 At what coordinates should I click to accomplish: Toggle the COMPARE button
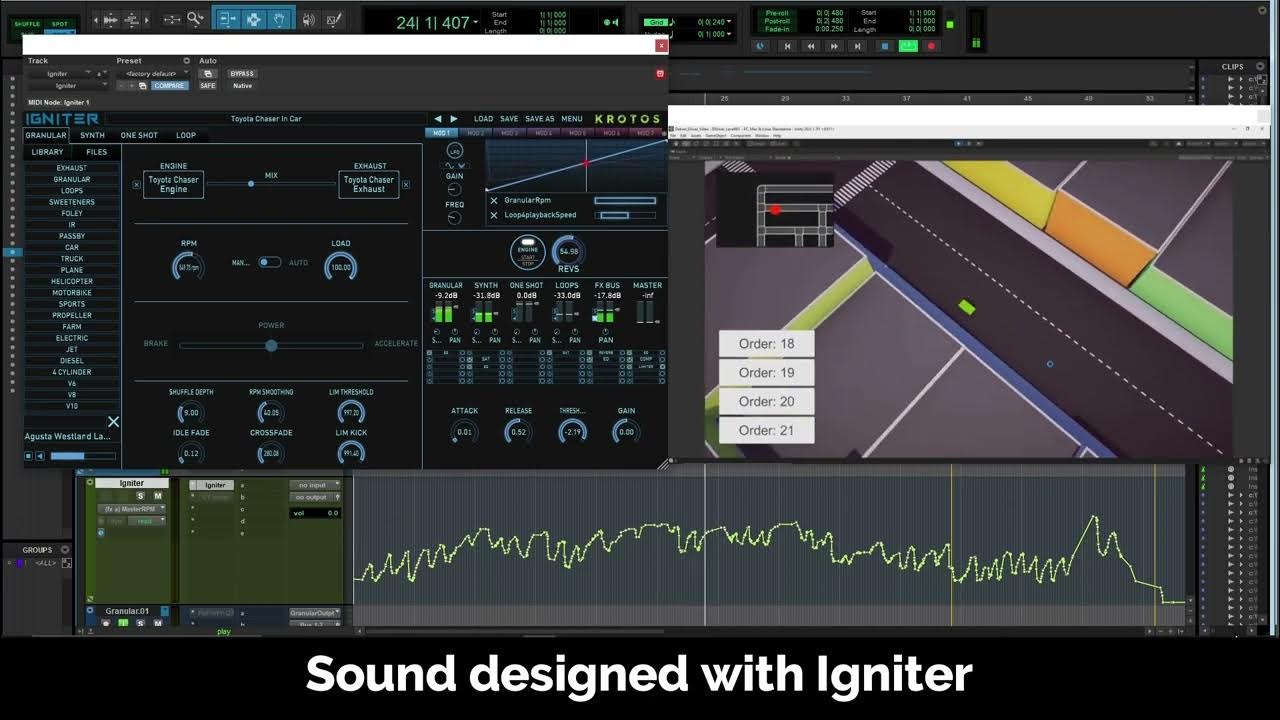170,86
